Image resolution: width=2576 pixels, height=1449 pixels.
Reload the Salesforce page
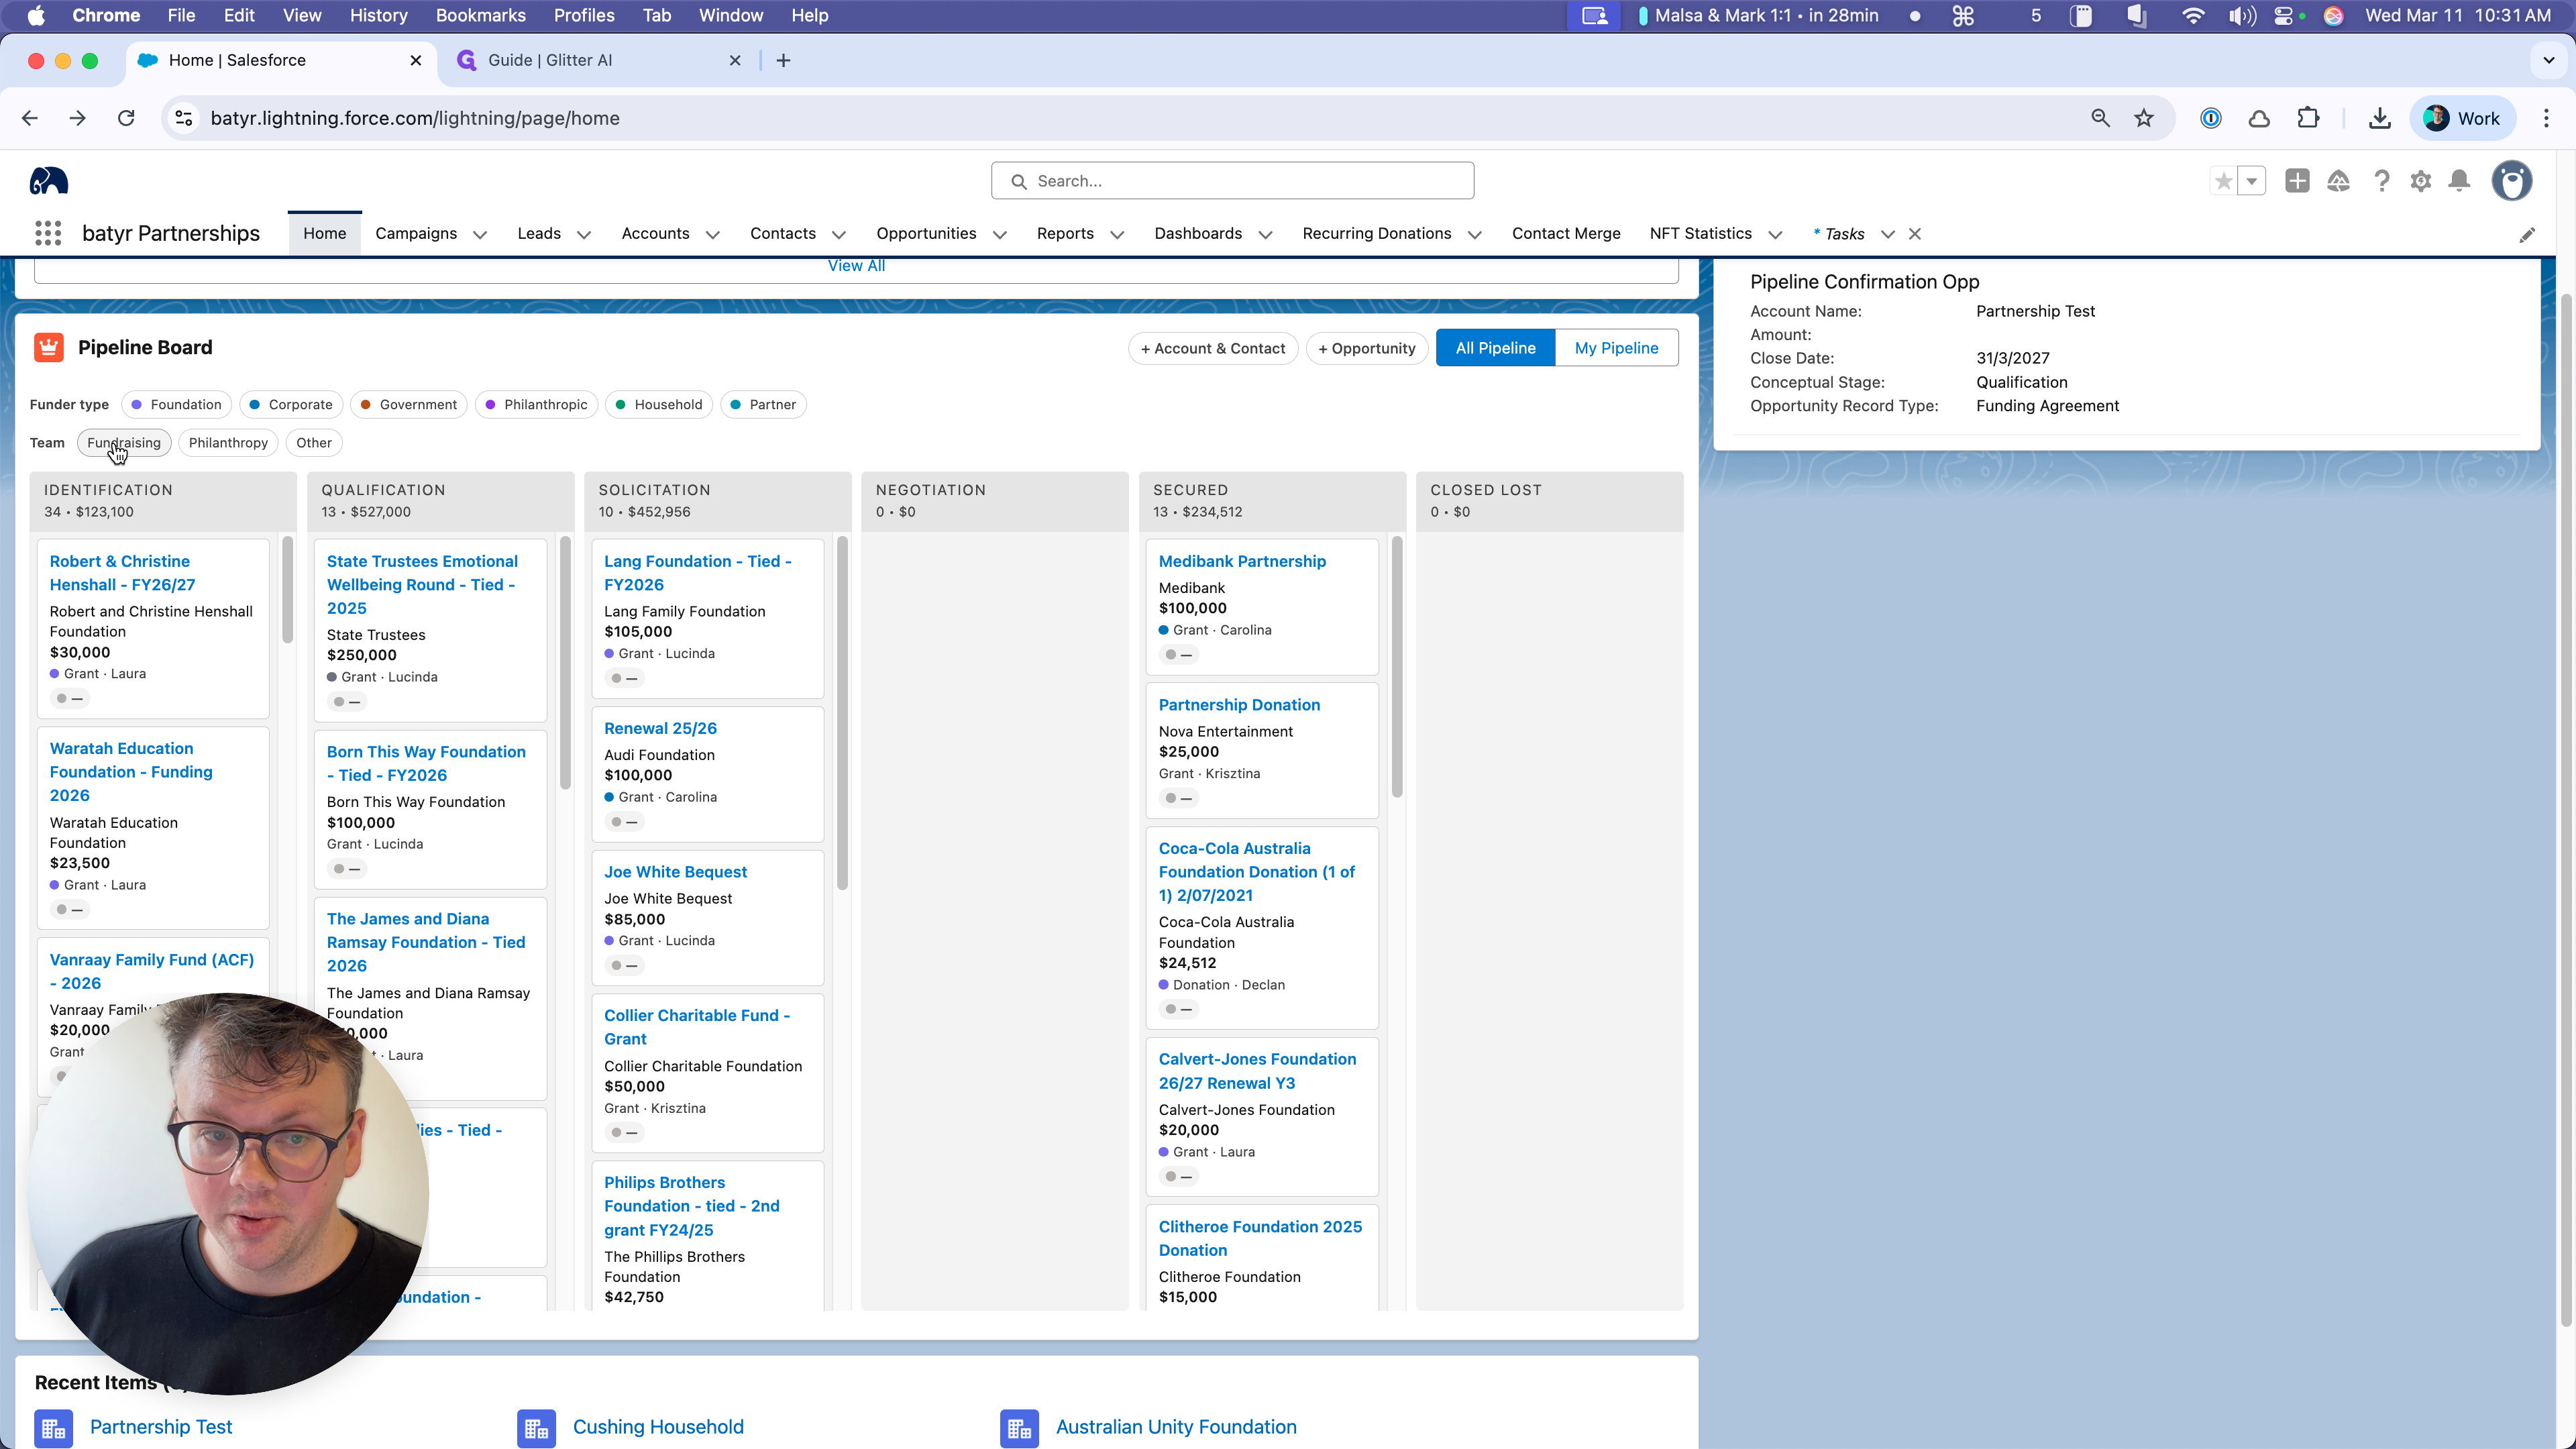(x=126, y=118)
